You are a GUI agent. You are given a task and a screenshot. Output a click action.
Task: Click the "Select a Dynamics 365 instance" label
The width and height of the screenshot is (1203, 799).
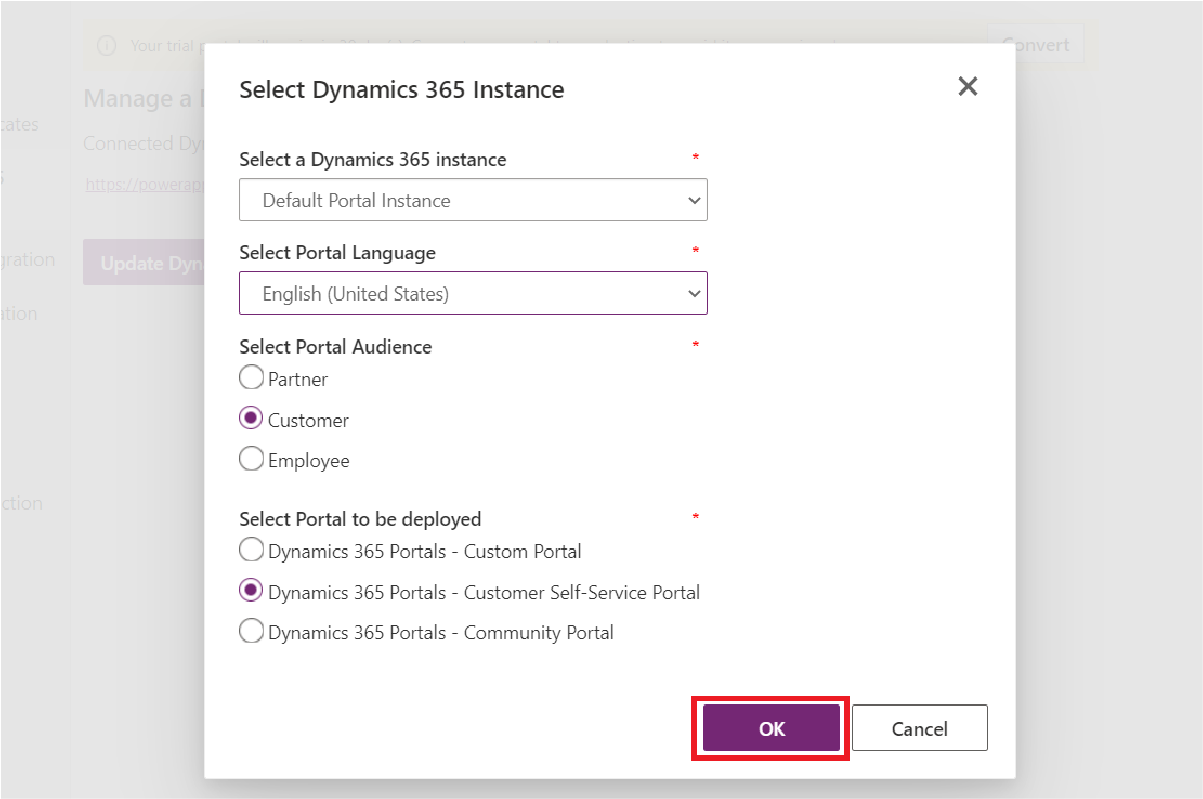(373, 159)
